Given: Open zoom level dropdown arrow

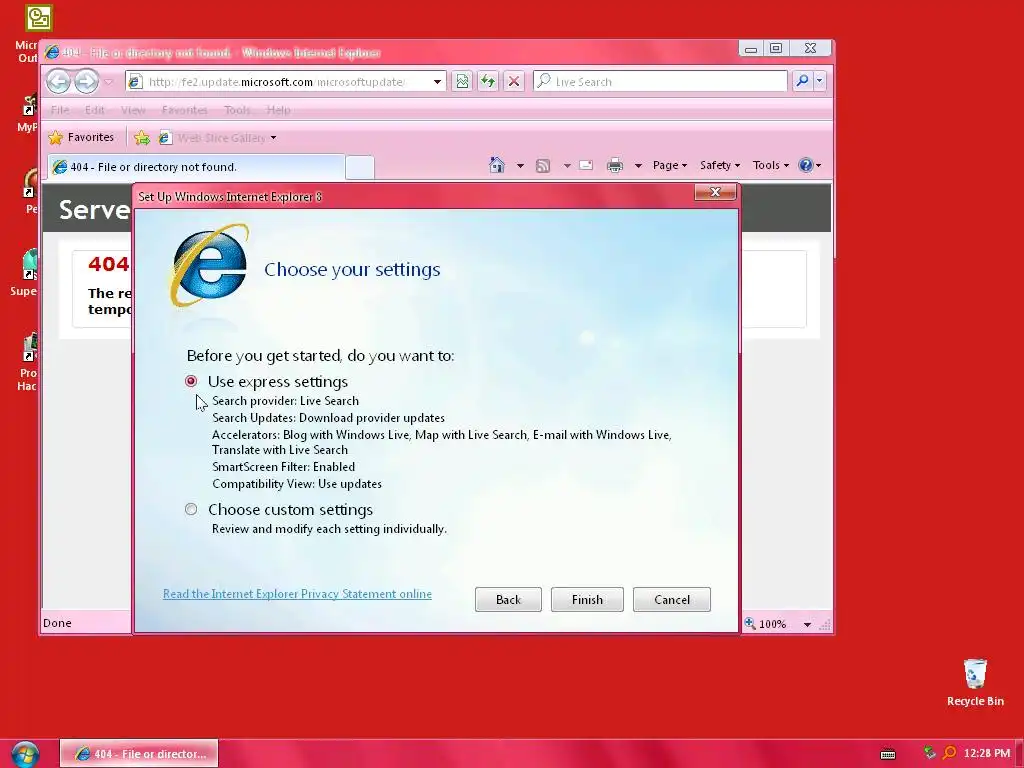Looking at the screenshot, I should 807,624.
